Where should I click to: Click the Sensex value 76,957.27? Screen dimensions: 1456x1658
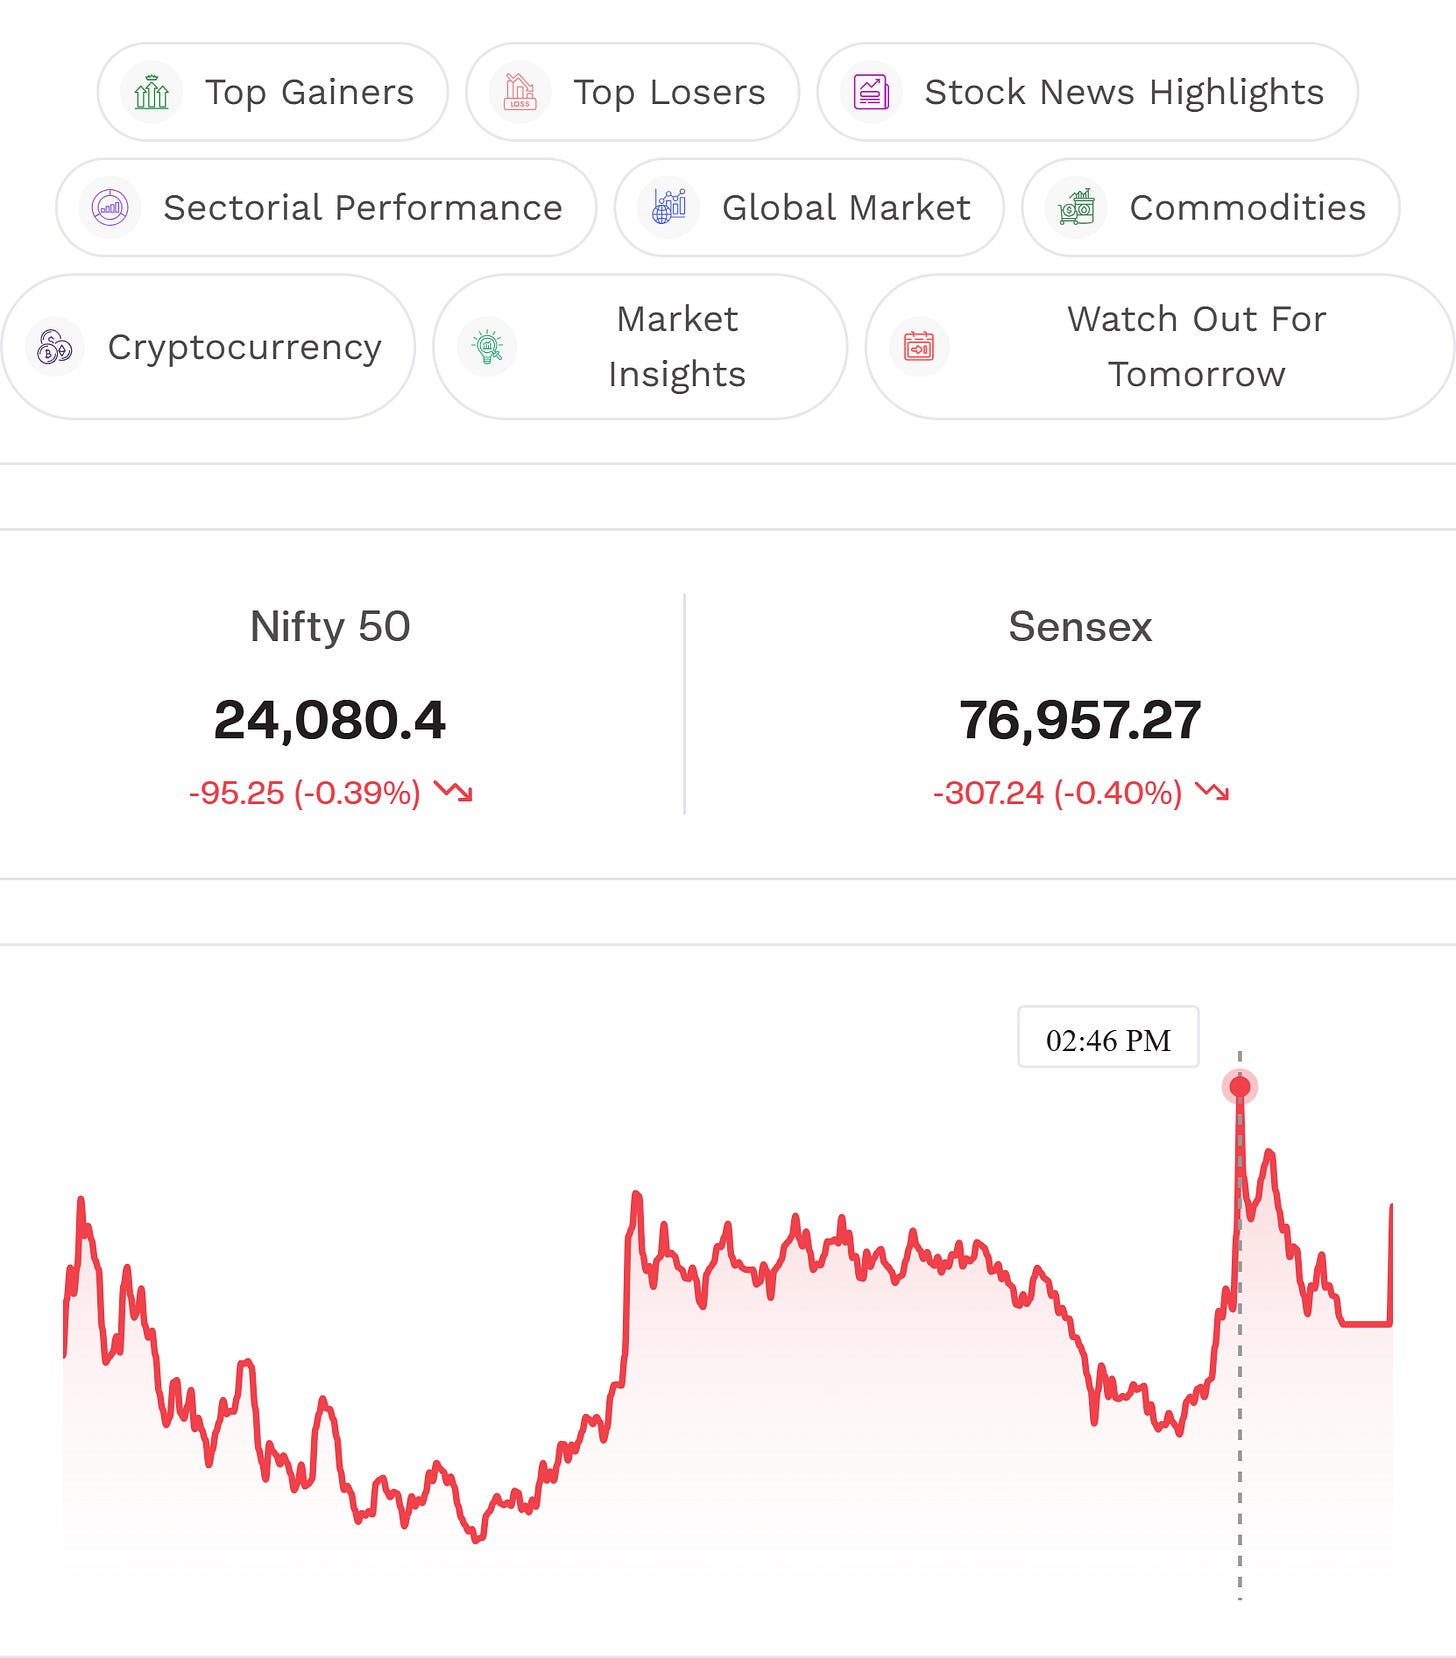(x=1080, y=720)
